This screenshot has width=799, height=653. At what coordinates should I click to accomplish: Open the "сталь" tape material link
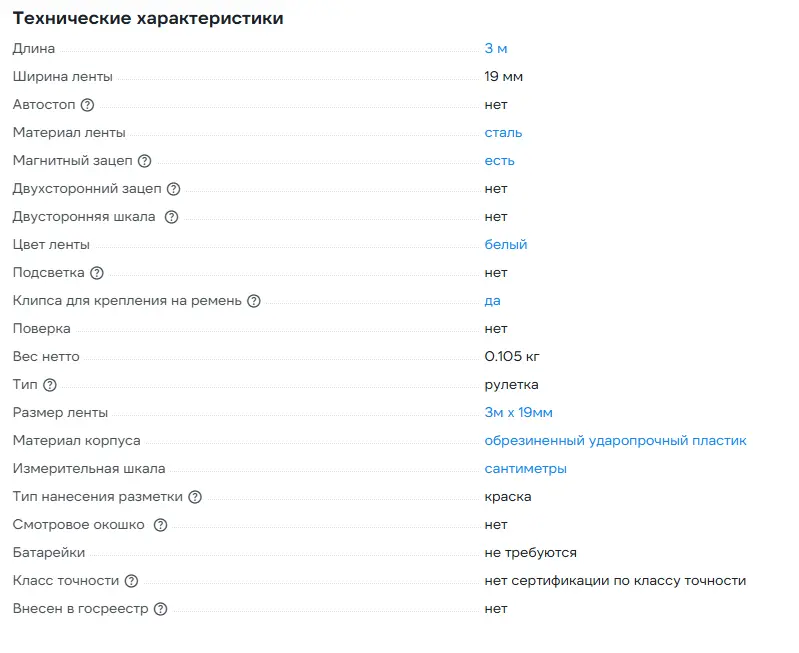pos(503,132)
